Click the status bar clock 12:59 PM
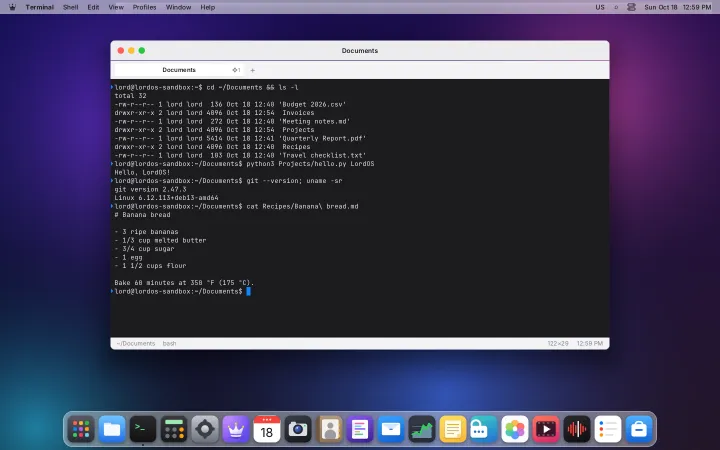Screen dimensions: 720x450 coord(590,343)
